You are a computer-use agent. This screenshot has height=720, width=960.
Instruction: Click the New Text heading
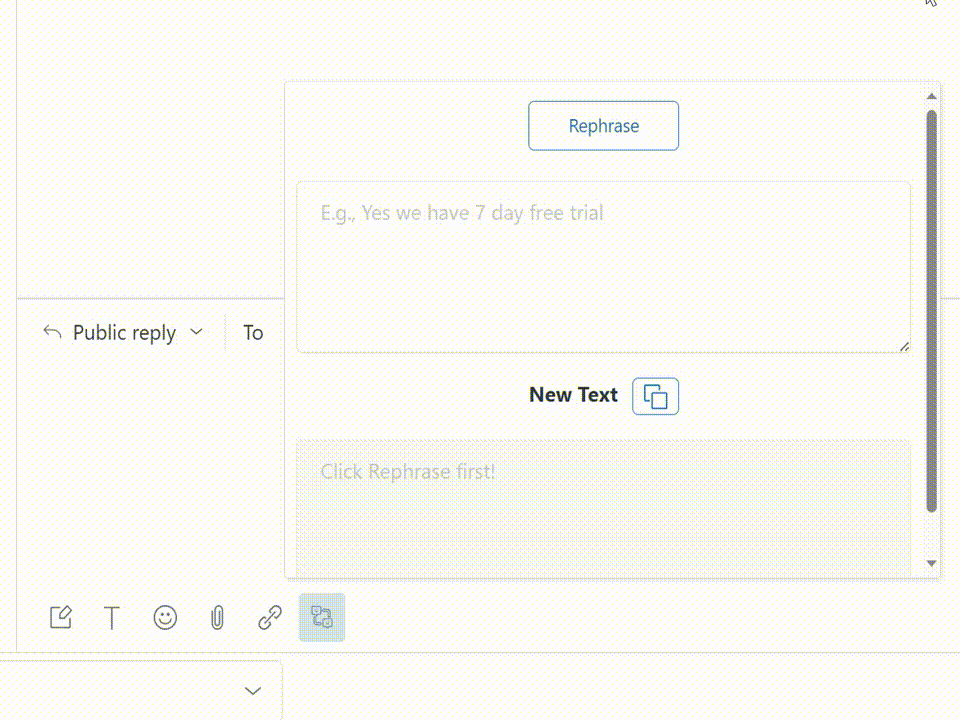[573, 395]
